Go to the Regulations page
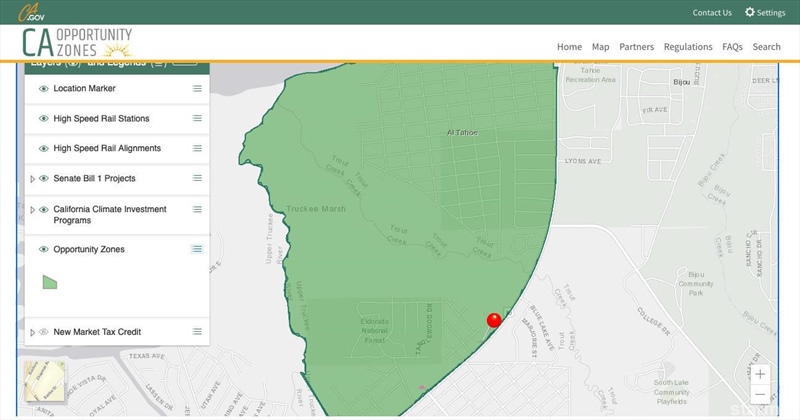 [x=688, y=47]
